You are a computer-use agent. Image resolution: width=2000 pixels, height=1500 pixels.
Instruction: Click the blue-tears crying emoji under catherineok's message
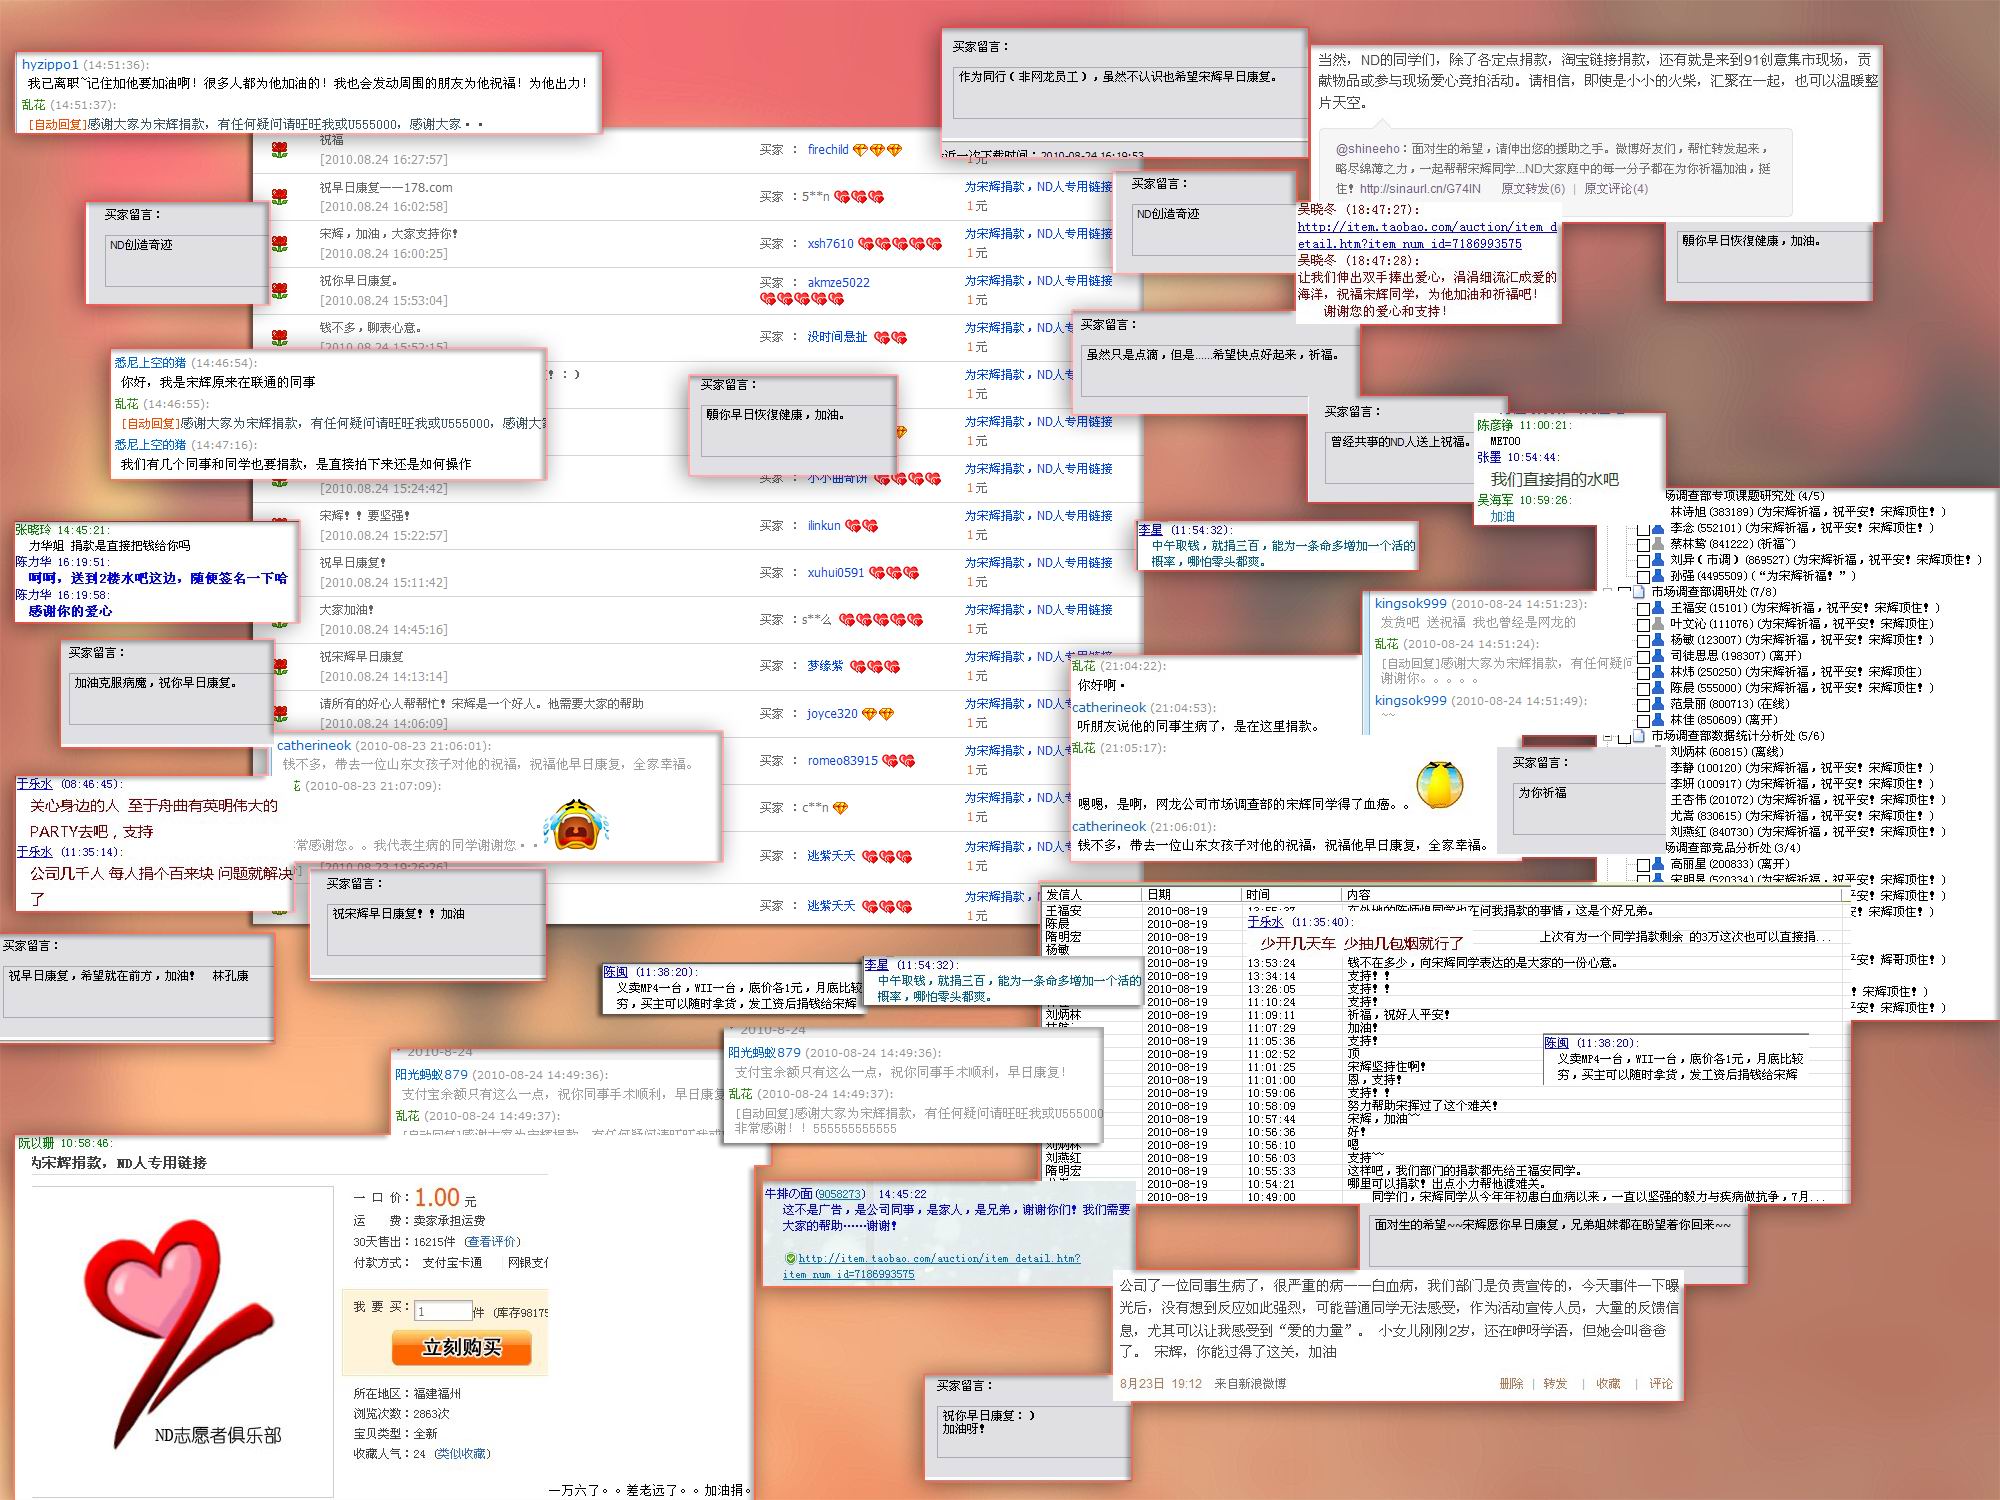pyautogui.click(x=576, y=824)
